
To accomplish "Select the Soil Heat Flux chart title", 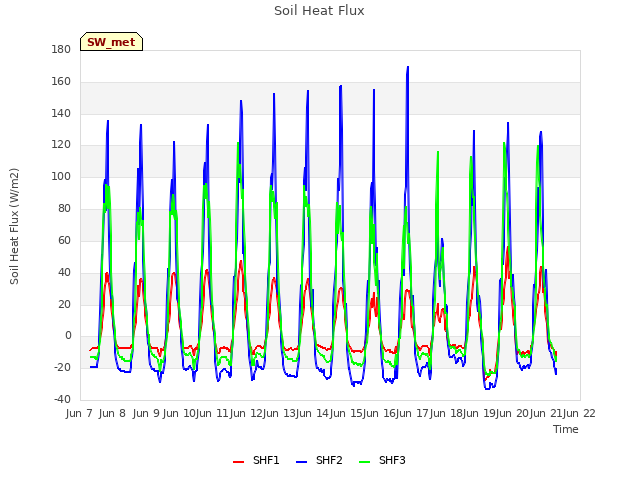I will [319, 11].
